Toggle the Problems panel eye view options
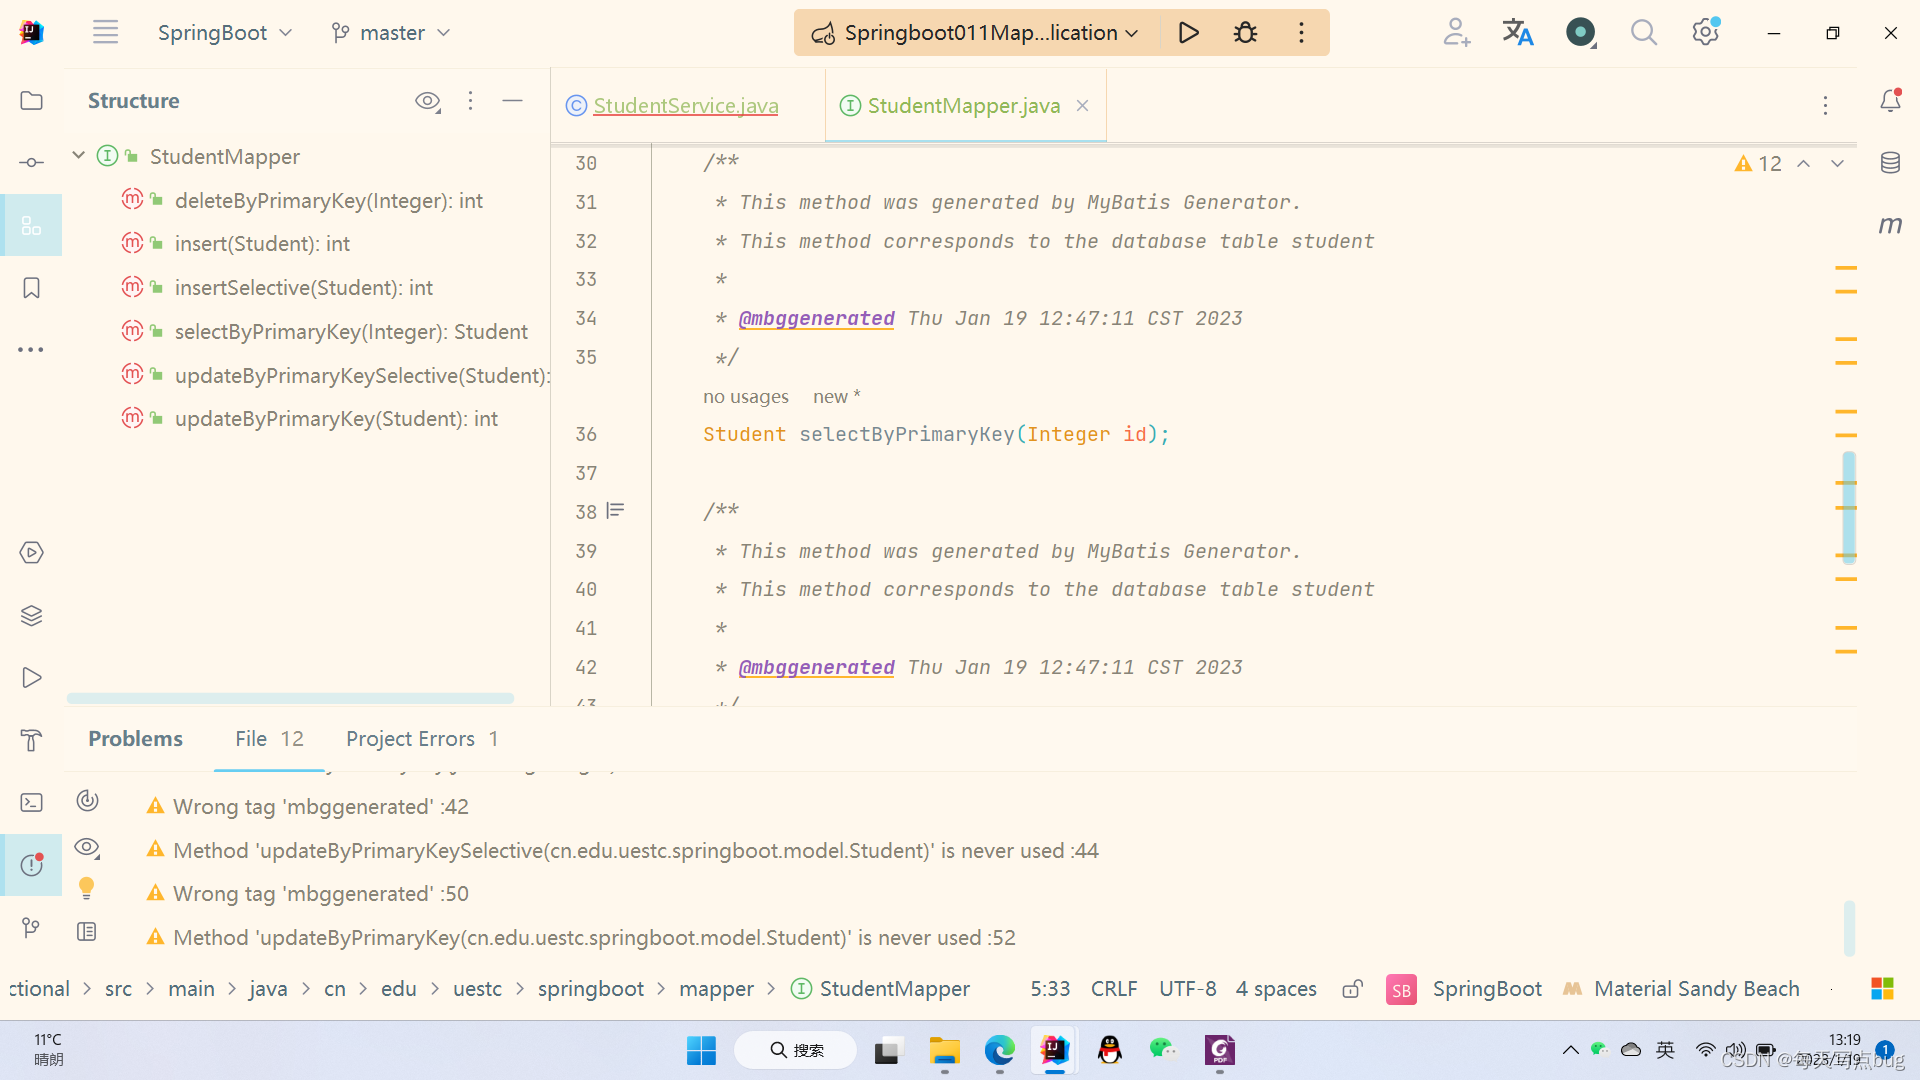Viewport: 1920px width, 1080px height. click(x=87, y=848)
